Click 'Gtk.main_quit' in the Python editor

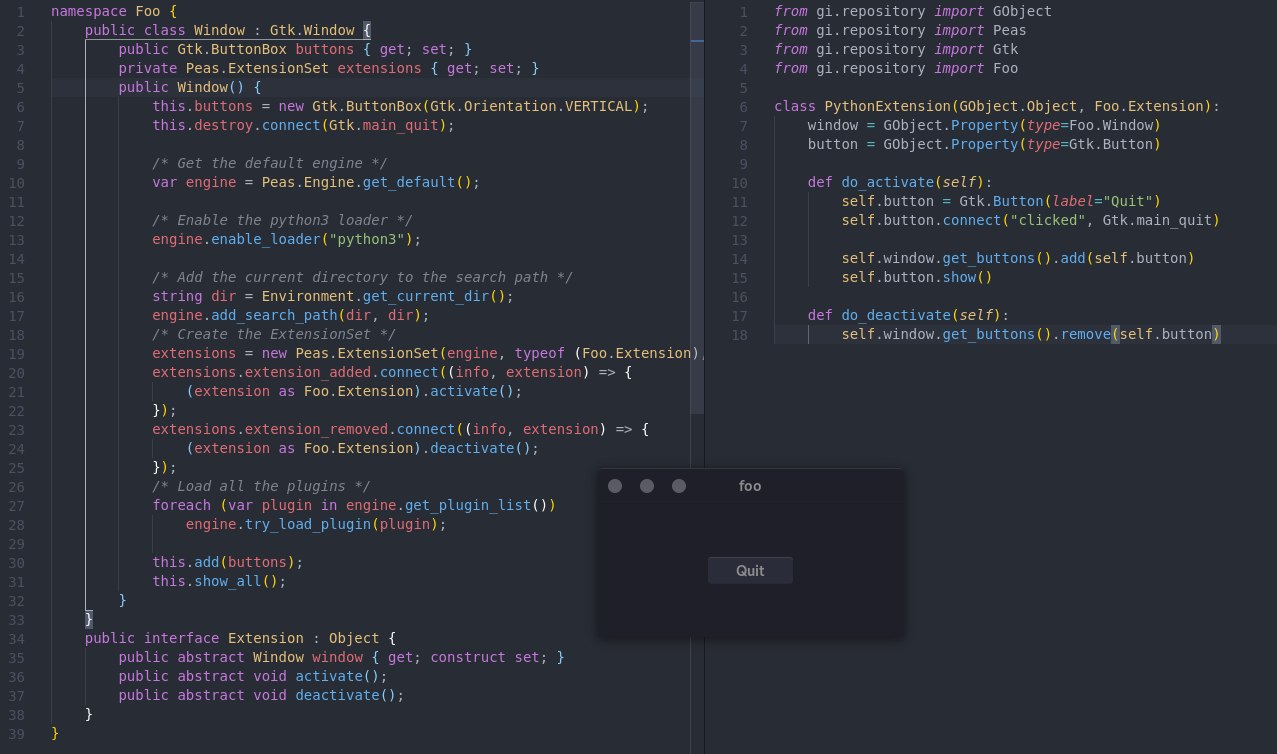click(x=1156, y=220)
